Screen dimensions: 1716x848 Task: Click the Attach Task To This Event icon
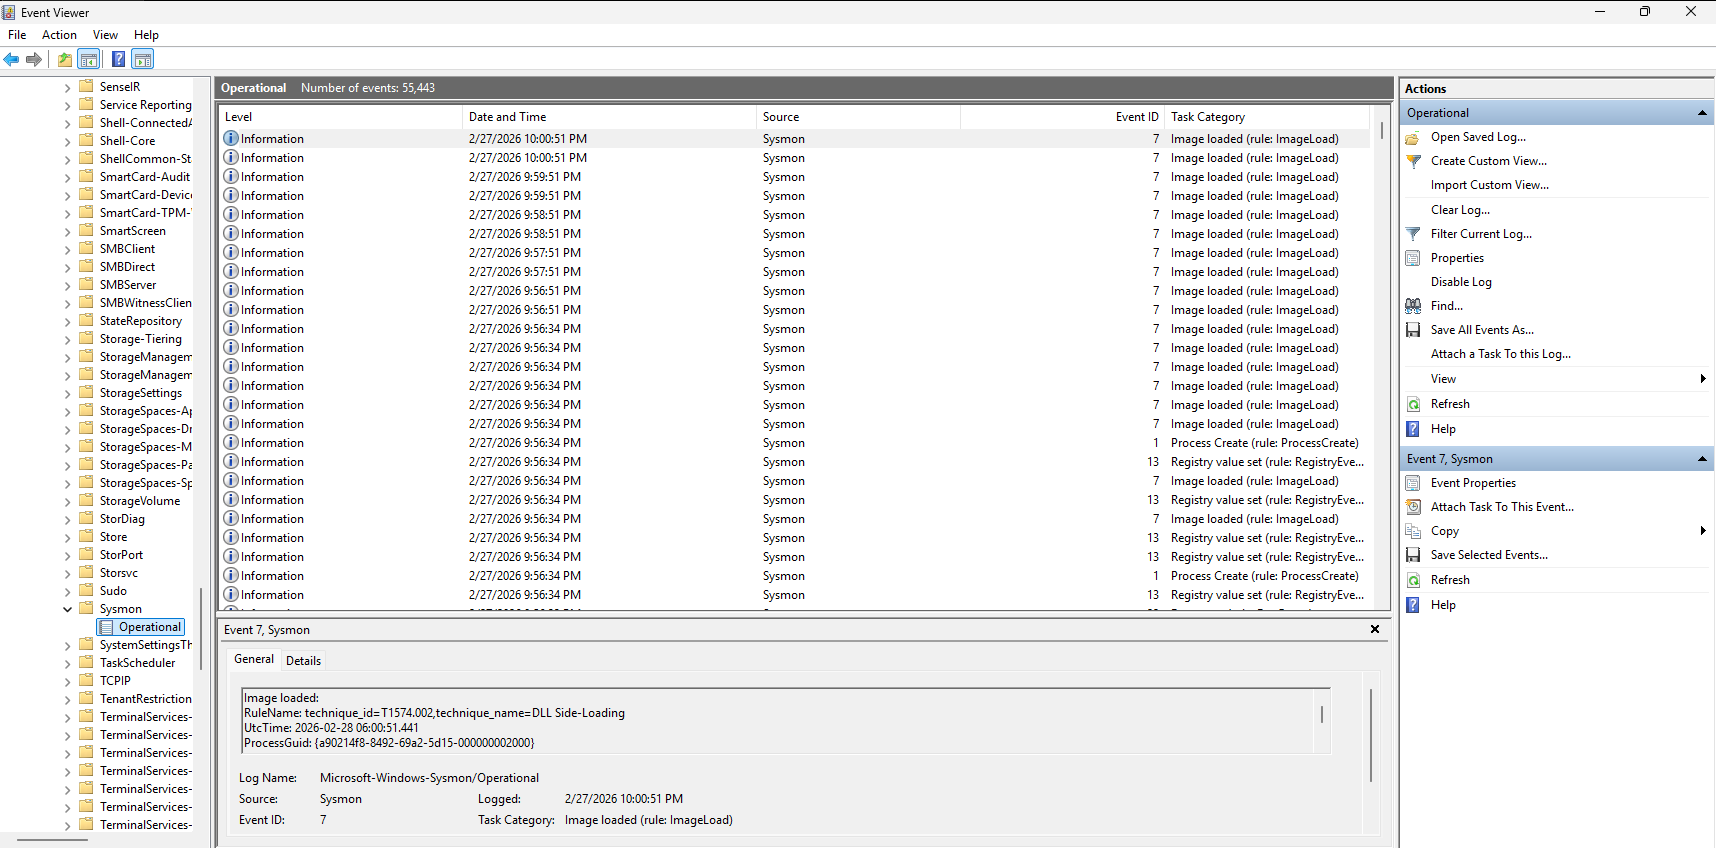pos(1413,507)
